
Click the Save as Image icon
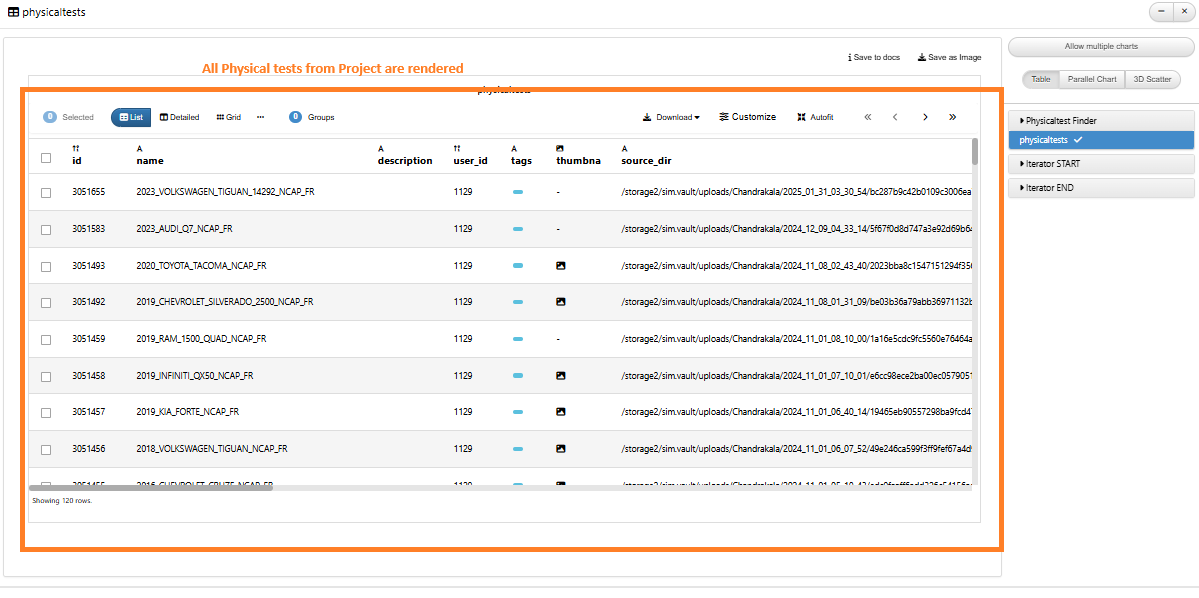[922, 58]
